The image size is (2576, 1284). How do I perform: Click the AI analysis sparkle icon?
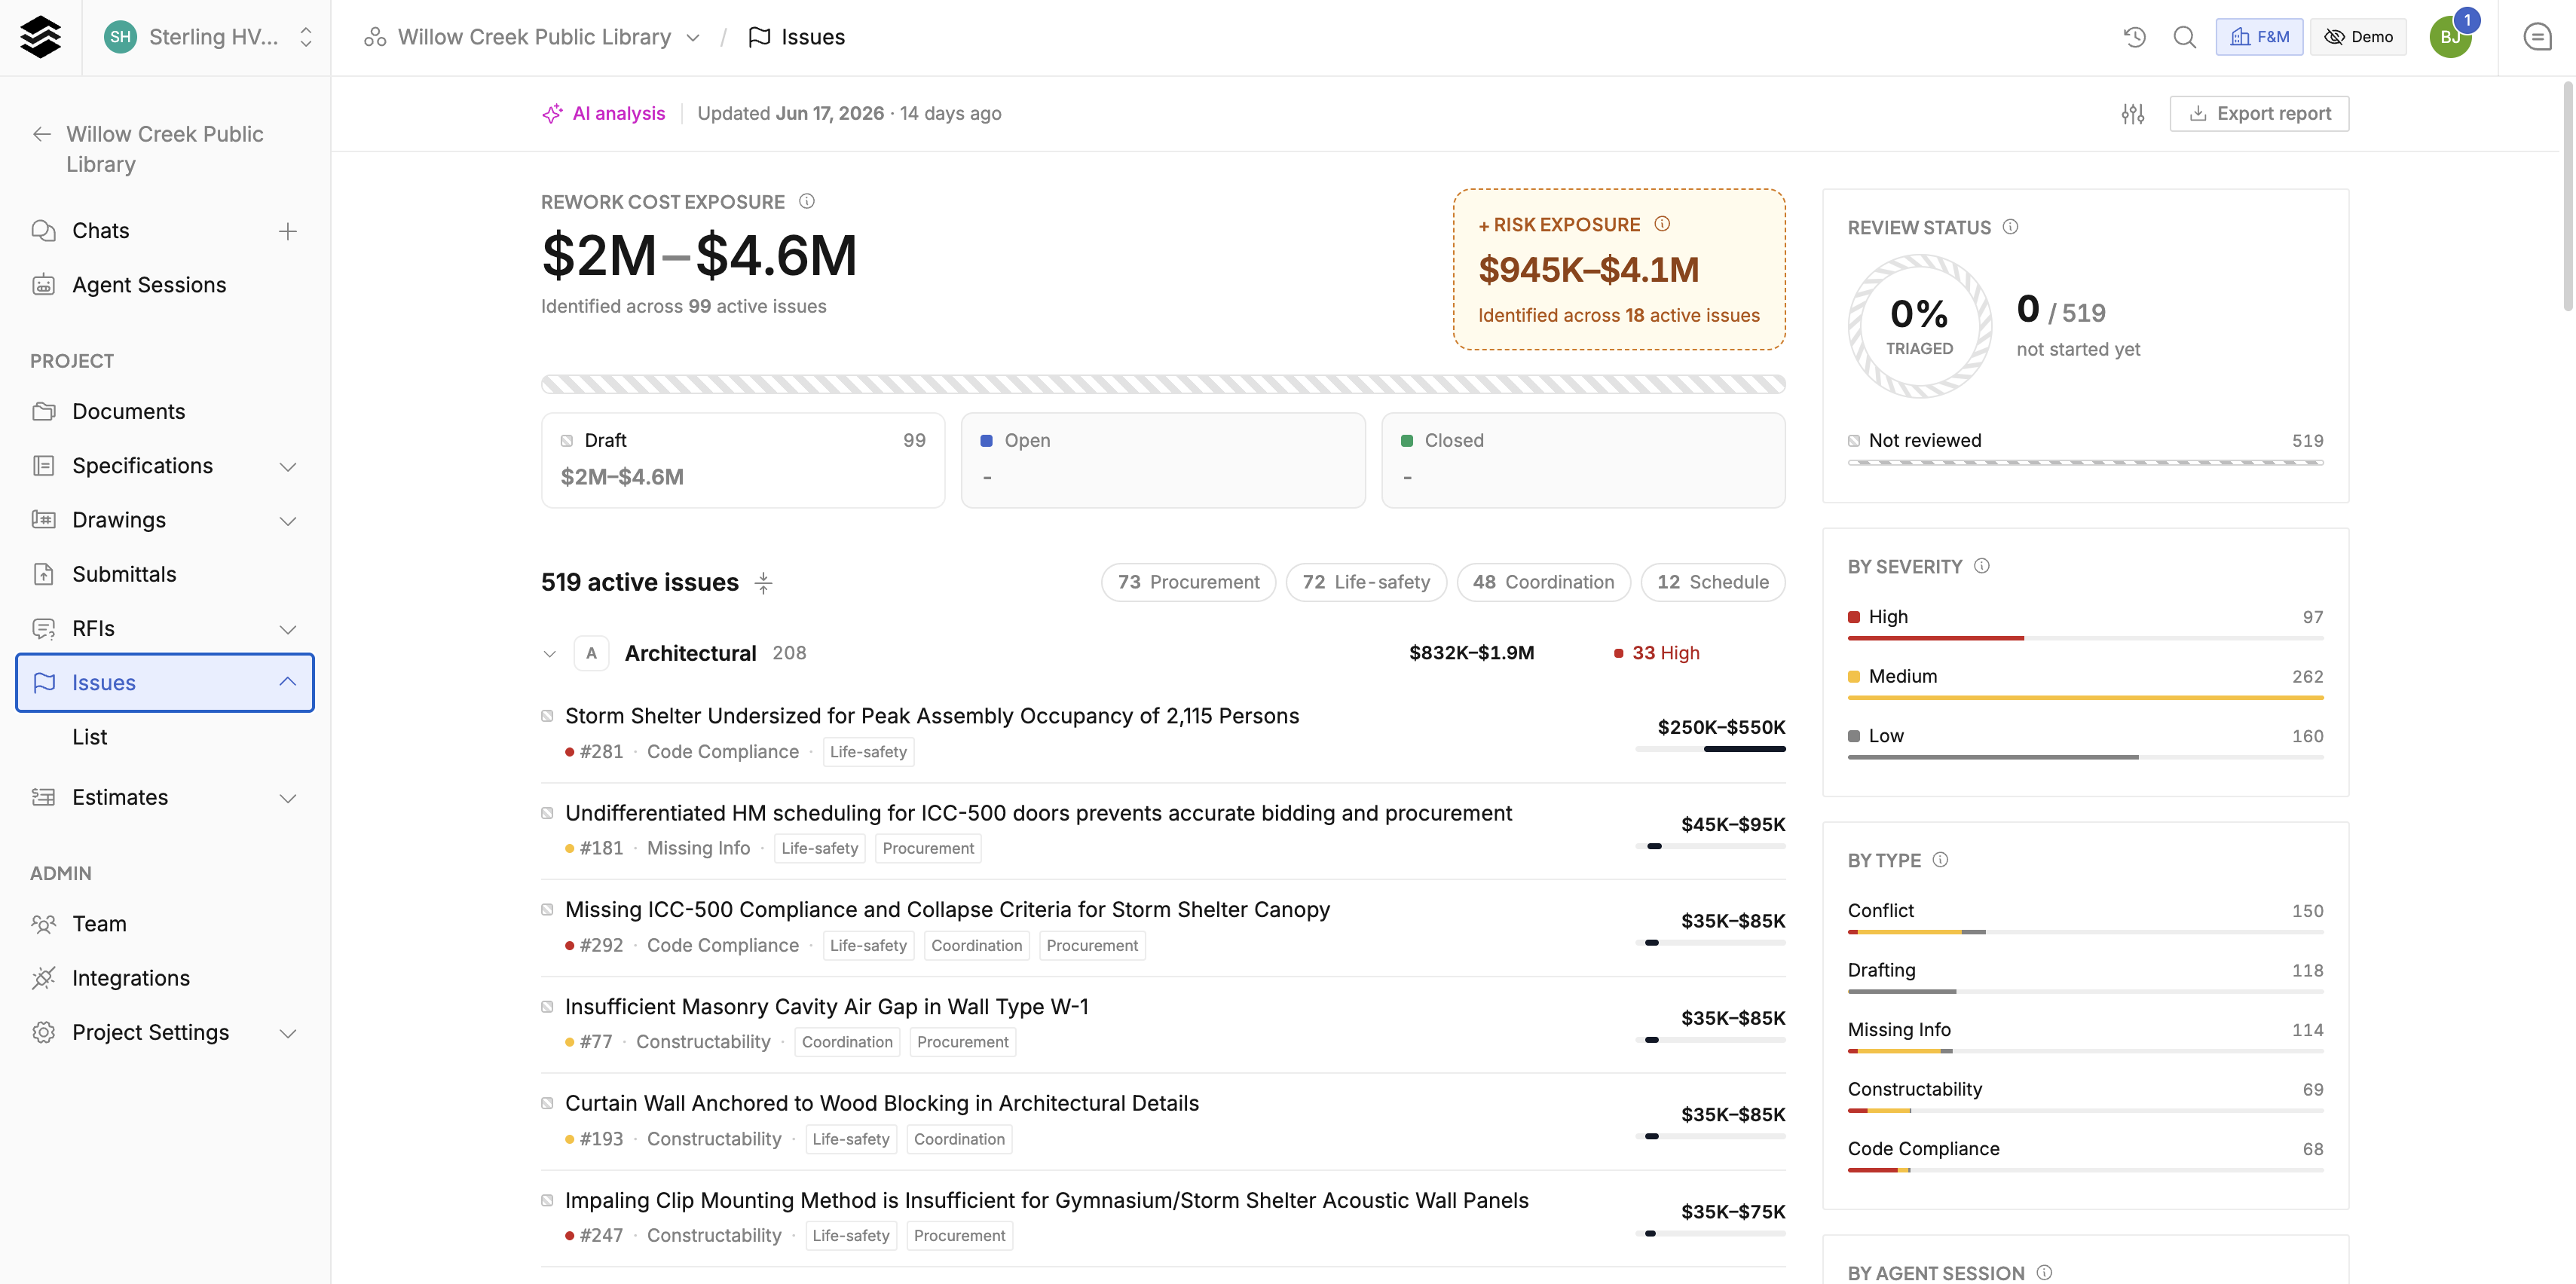[x=552, y=114]
